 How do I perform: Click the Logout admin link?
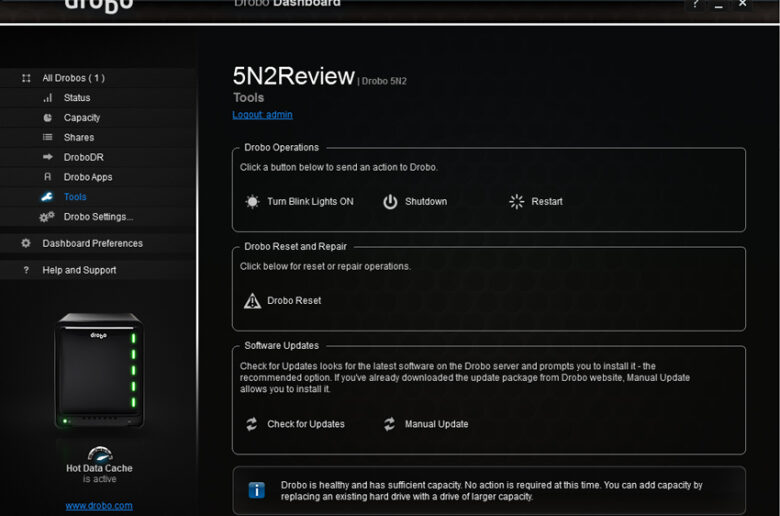262,114
